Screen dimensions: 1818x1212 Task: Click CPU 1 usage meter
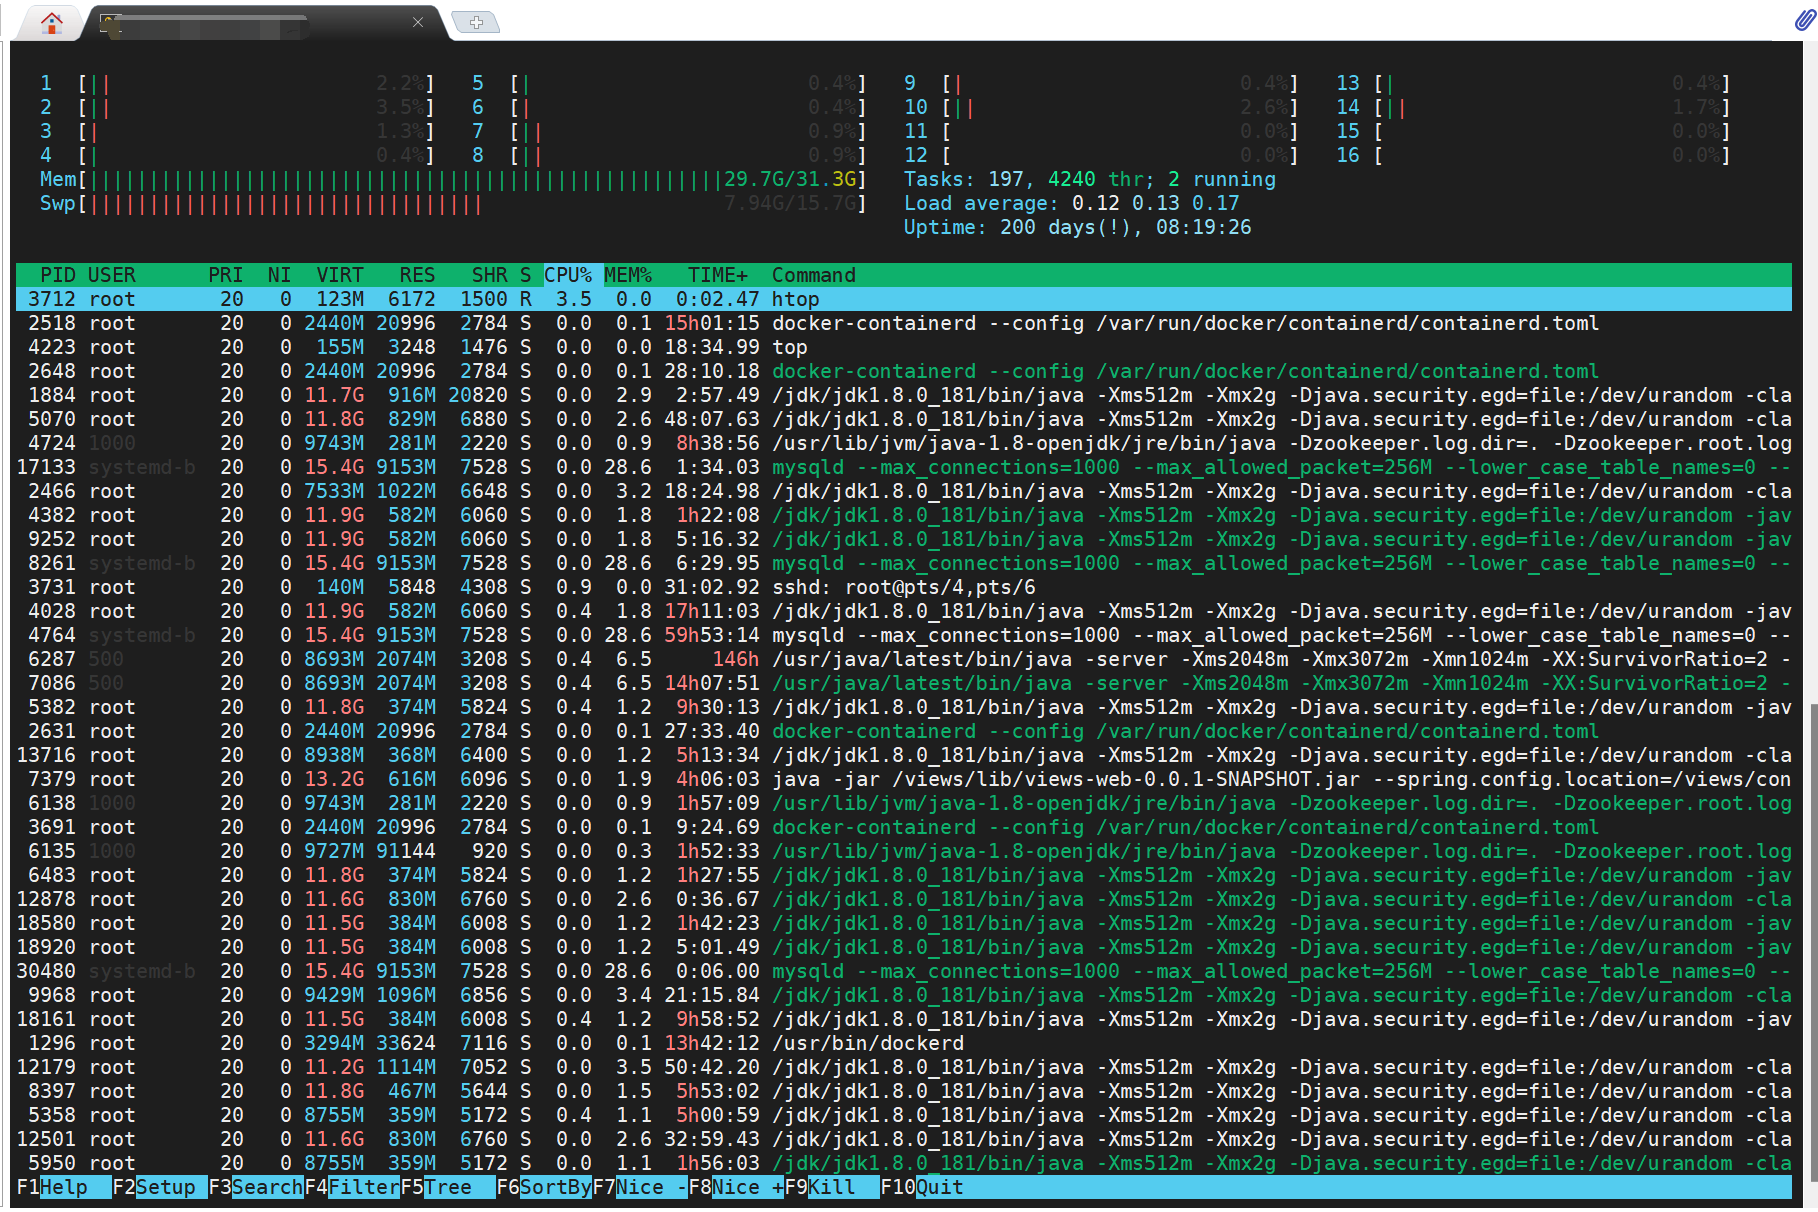click(237, 83)
